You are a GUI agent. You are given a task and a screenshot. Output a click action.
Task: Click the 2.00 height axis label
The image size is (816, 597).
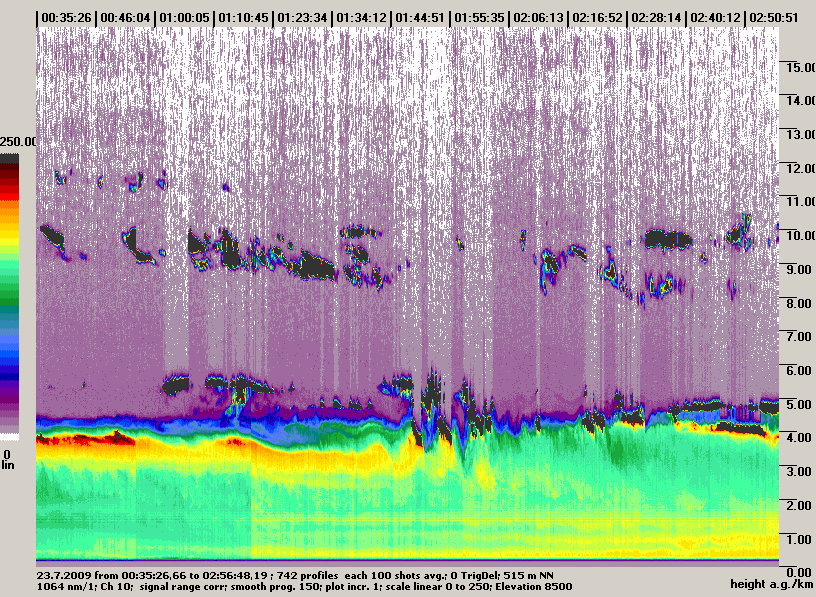tap(801, 505)
